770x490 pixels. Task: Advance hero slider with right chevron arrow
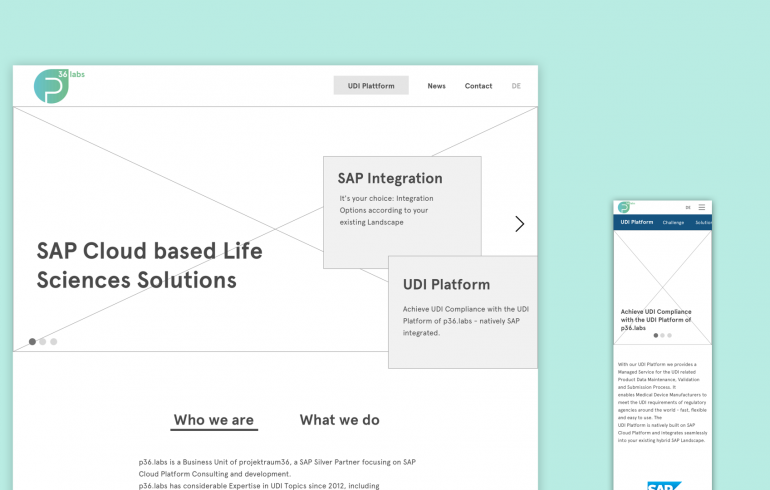pos(520,224)
